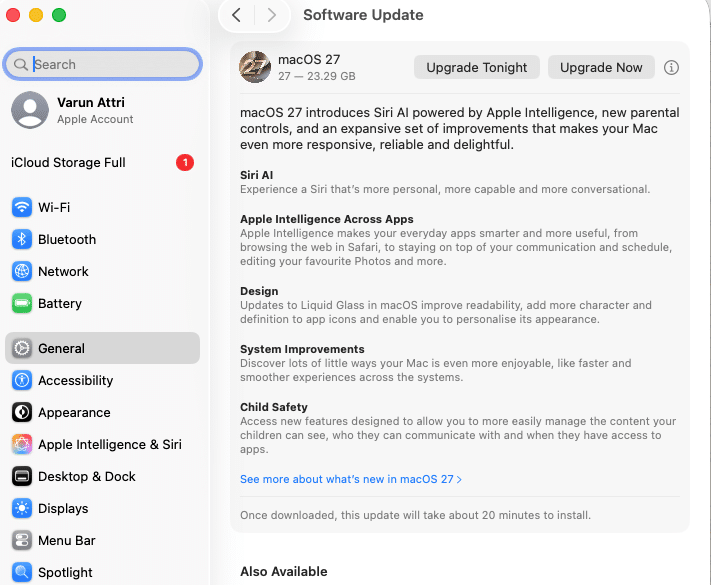Open Wi-Fi settings
The width and height of the screenshot is (711, 585).
point(102,207)
